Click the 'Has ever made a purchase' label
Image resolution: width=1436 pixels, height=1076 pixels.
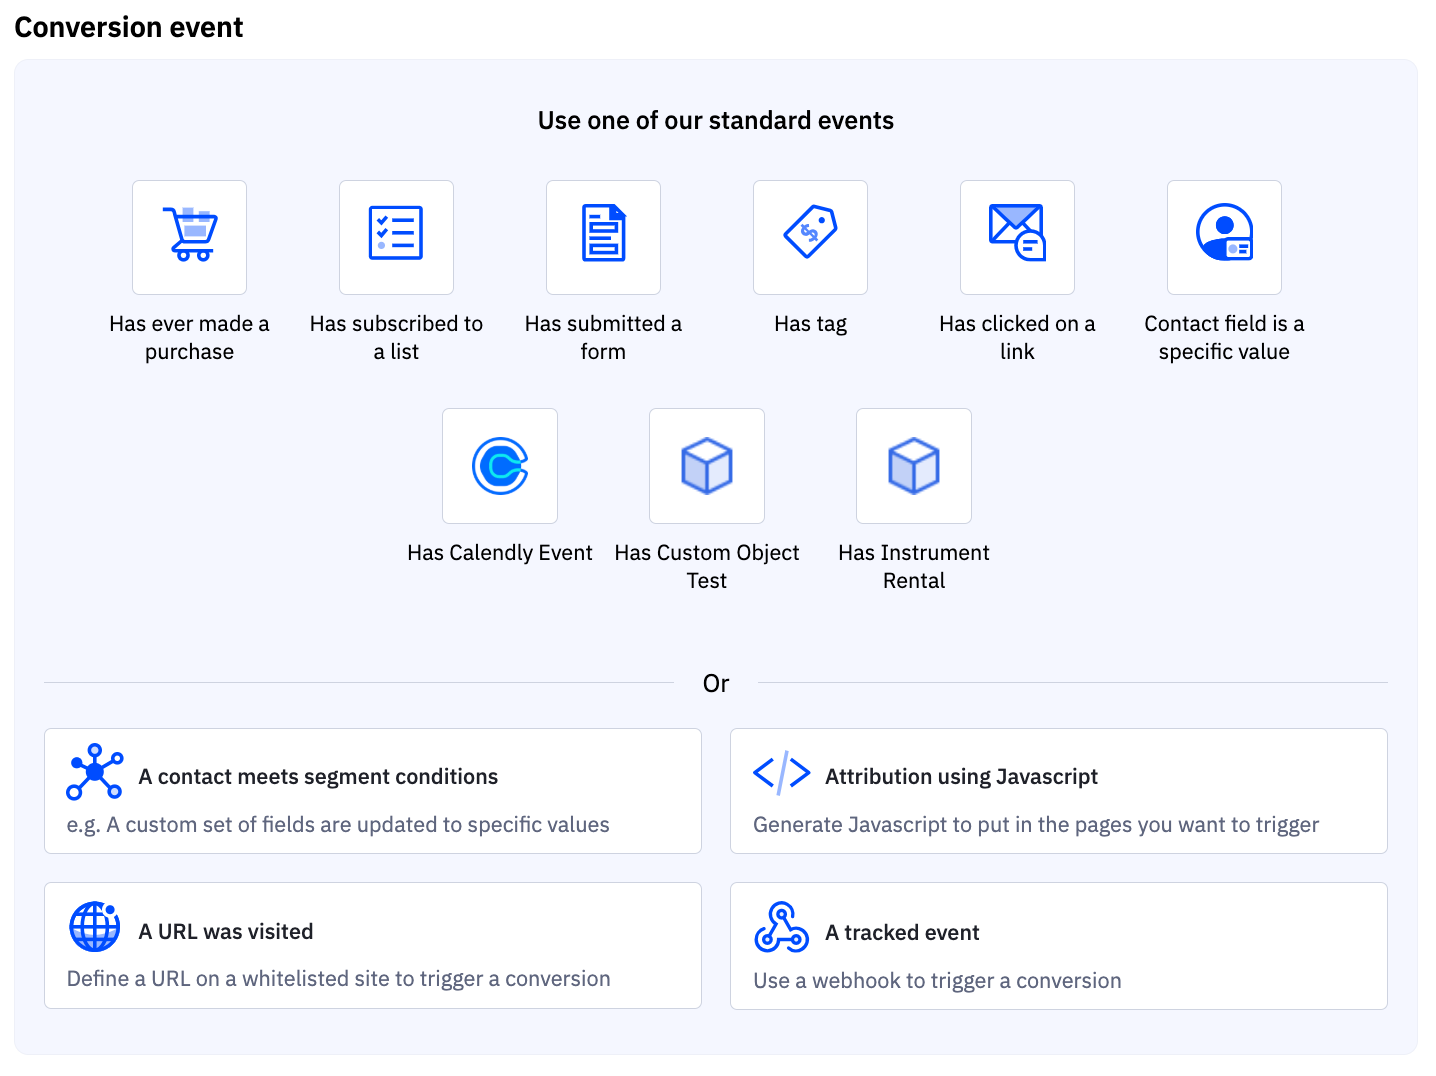(189, 337)
